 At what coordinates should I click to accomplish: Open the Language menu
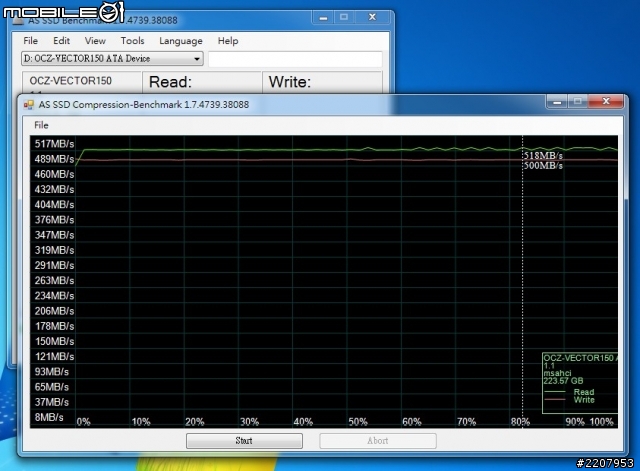click(181, 41)
